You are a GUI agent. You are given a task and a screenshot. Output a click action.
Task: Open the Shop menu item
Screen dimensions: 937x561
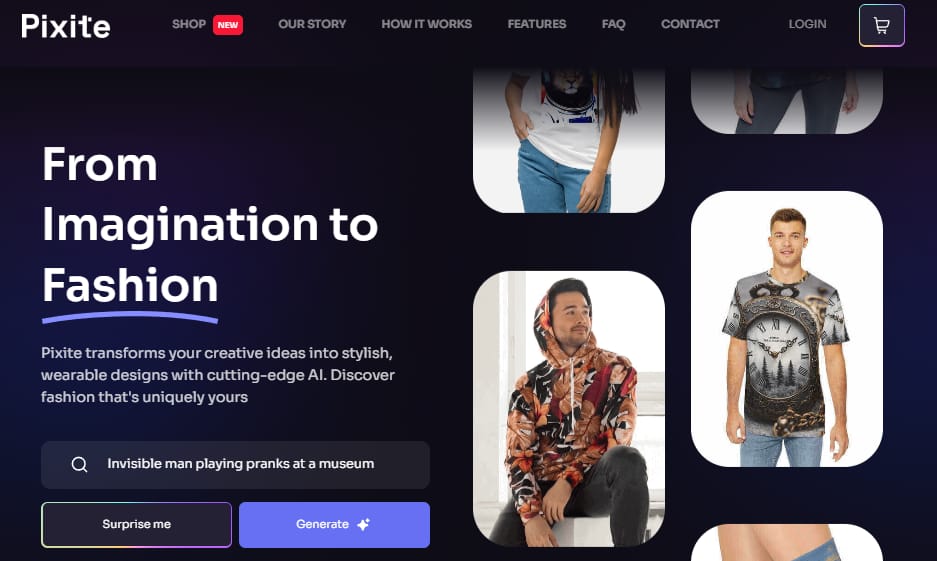189,24
